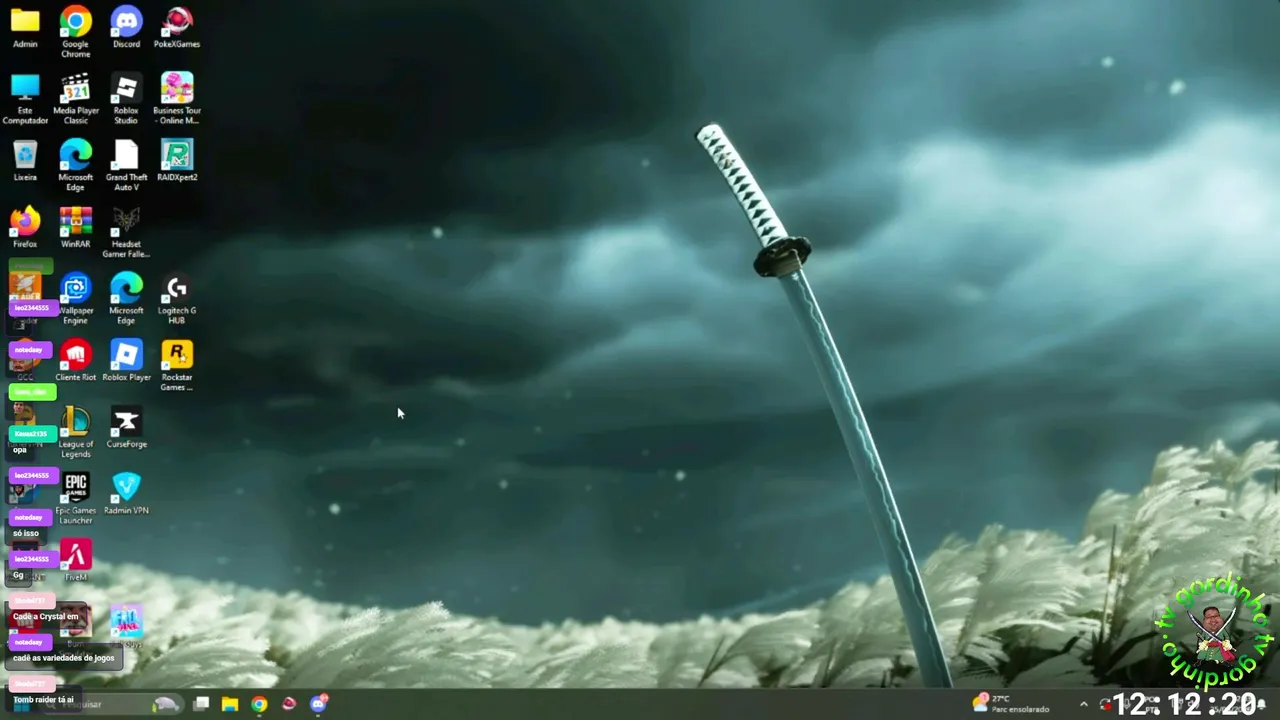
Task: Launch the Roblox Player desktop shortcut
Action: tap(126, 361)
